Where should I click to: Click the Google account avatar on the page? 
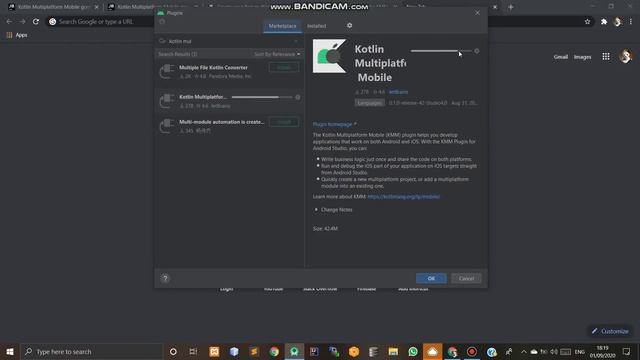pyautogui.click(x=625, y=56)
